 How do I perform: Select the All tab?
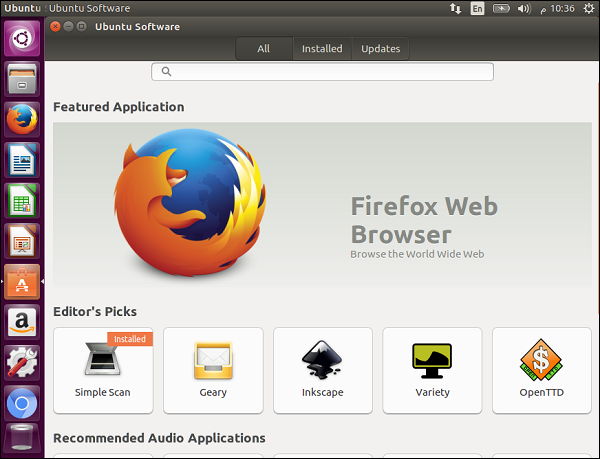pyautogui.click(x=264, y=49)
